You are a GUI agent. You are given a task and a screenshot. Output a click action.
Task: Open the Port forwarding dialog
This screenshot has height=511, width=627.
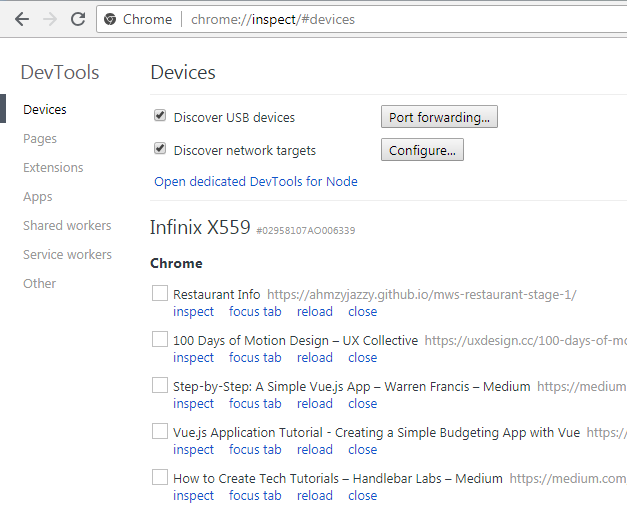(x=439, y=117)
